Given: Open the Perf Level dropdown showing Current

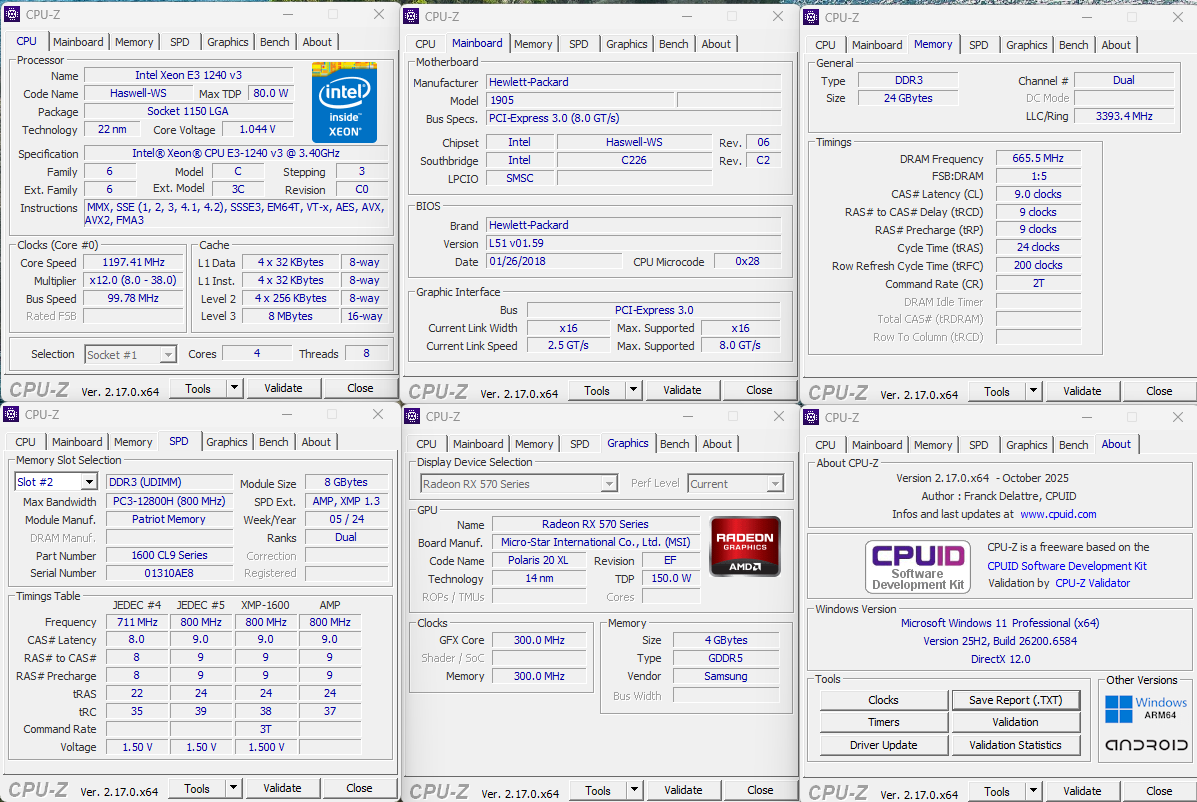Looking at the screenshot, I should pyautogui.click(x=775, y=483).
